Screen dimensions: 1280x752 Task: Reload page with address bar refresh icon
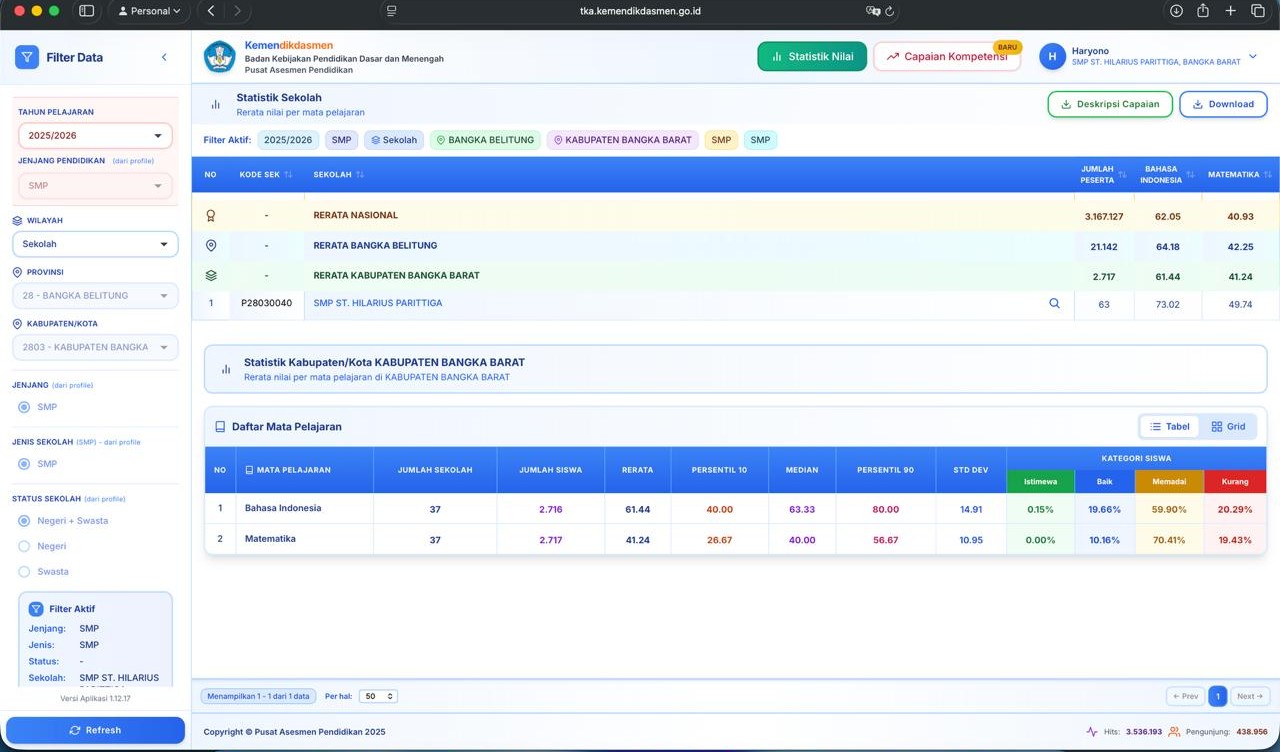[x=890, y=11]
